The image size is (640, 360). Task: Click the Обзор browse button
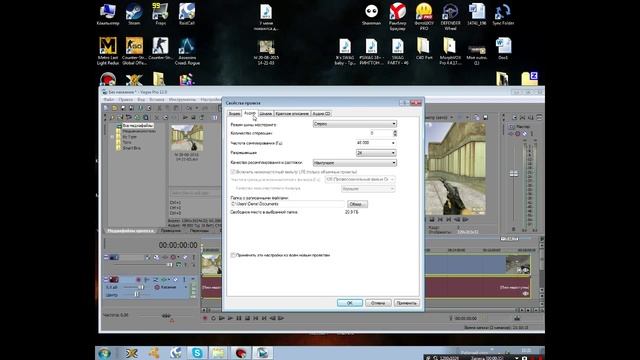coord(357,204)
